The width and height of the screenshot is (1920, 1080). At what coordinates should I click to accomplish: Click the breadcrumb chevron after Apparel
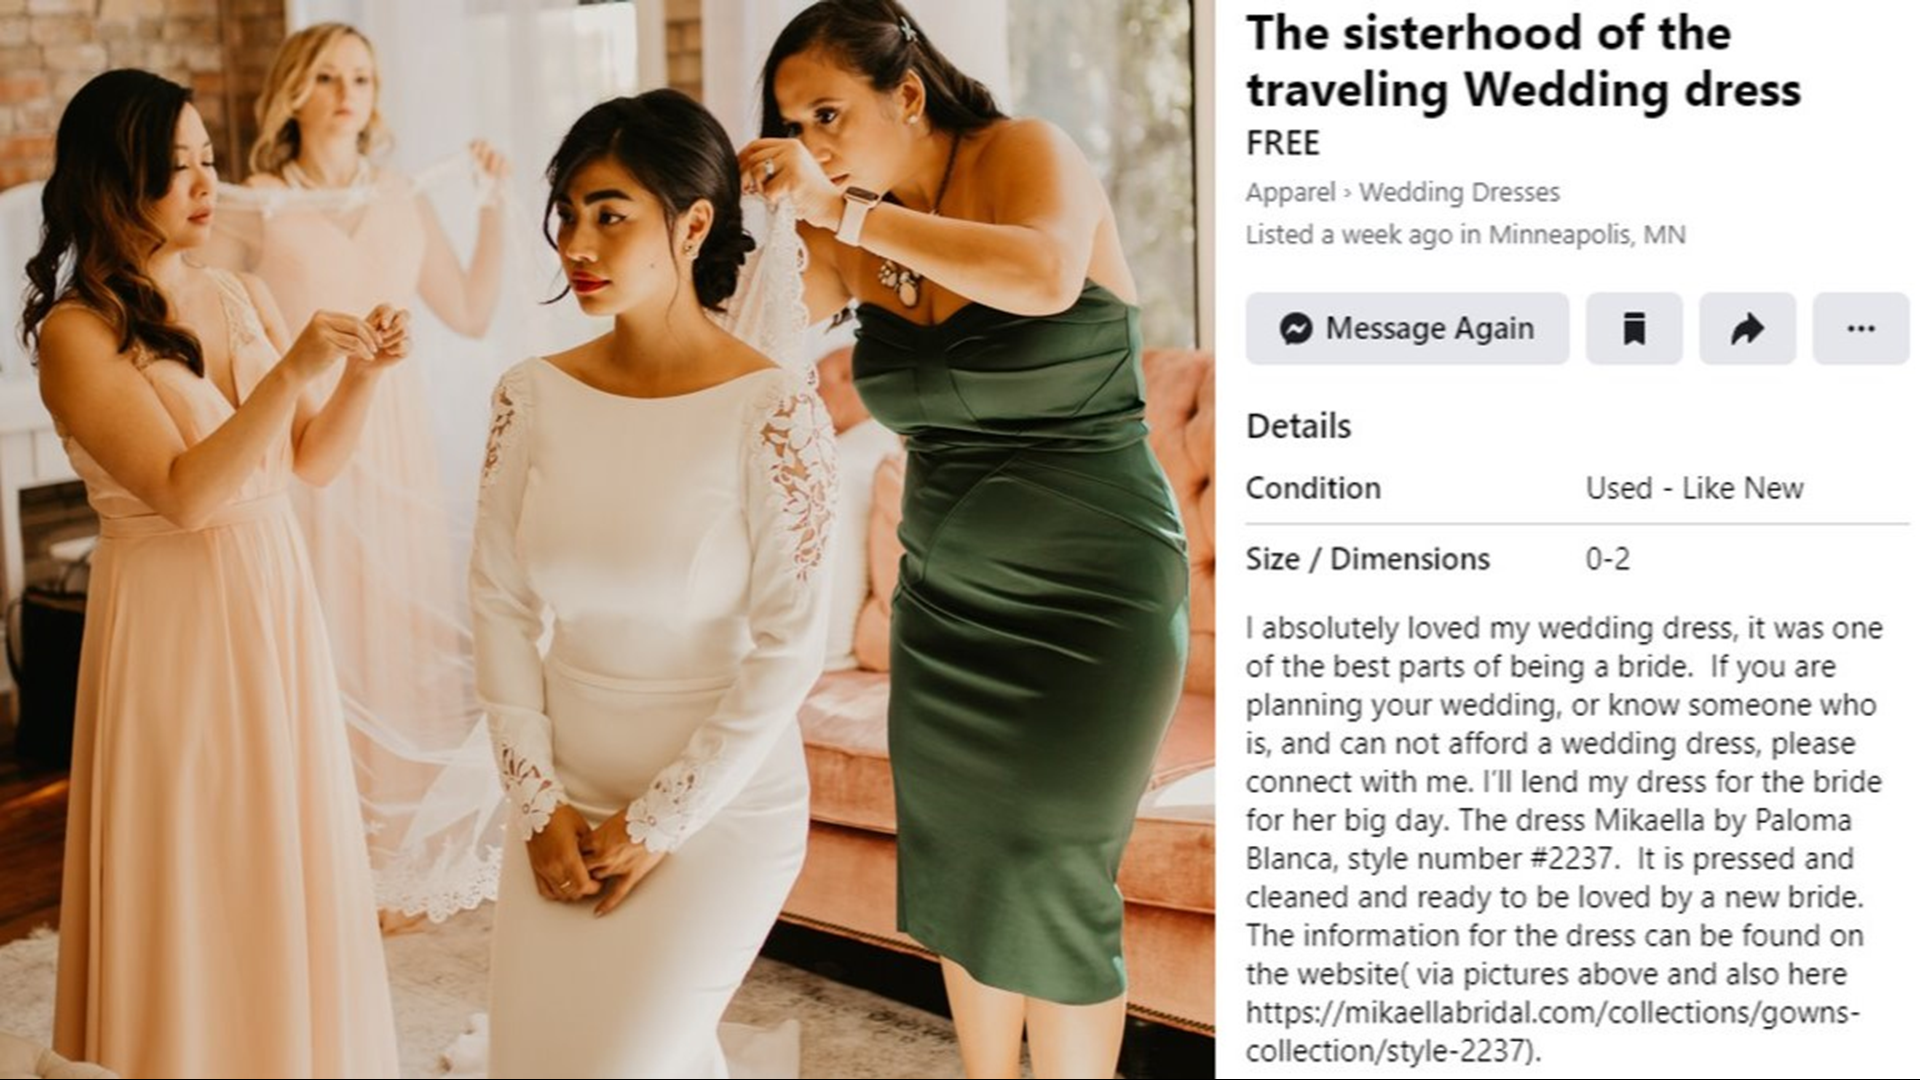point(1347,193)
